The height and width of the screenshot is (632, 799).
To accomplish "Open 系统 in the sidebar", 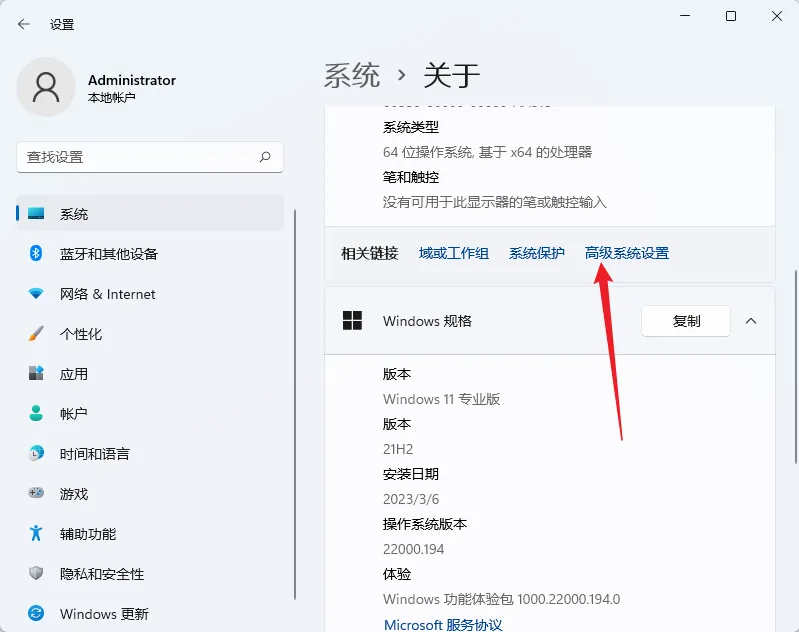I will pyautogui.click(x=150, y=214).
